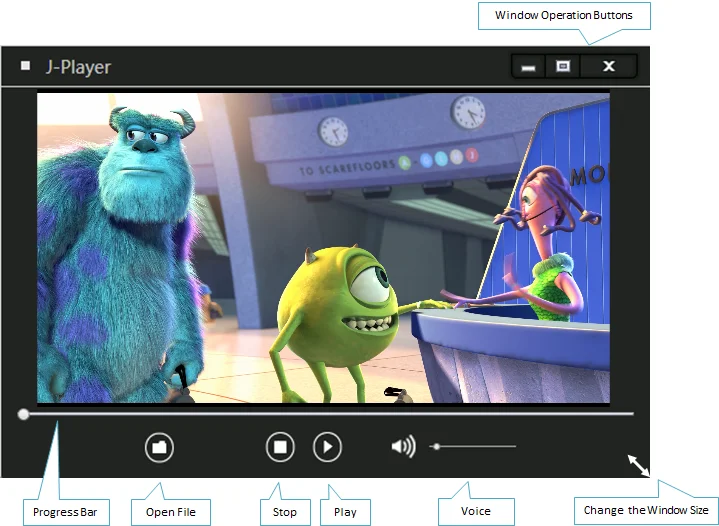
Task: Mute audio via the speaker icon
Action: point(404,446)
